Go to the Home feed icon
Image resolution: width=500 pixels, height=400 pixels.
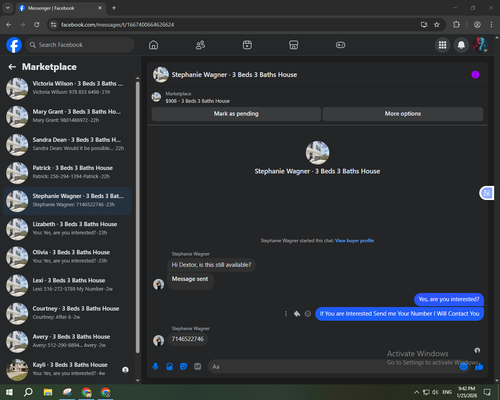(153, 45)
